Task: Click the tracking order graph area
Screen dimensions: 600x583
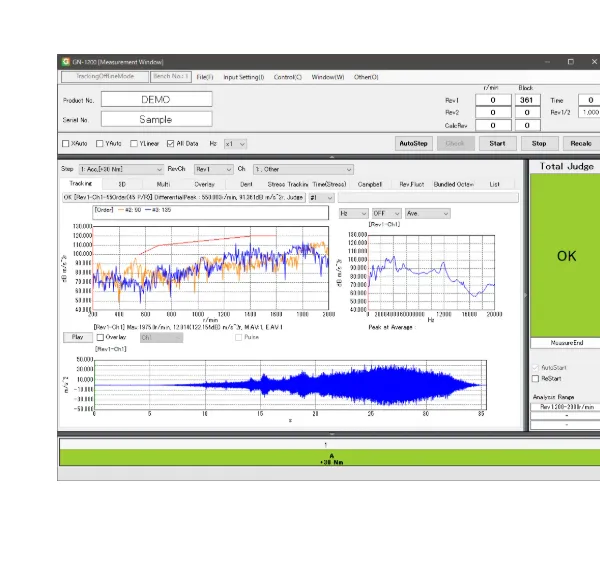Action: tap(210, 268)
